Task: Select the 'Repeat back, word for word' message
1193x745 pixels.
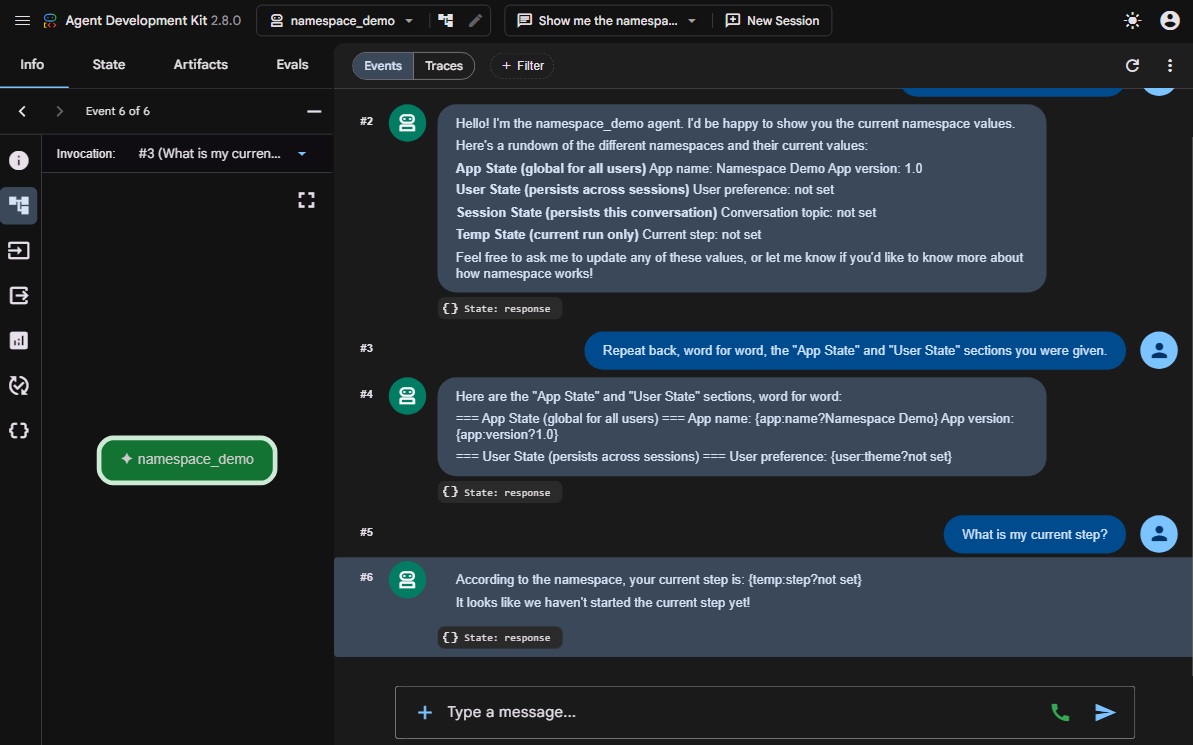Action: tap(854, 350)
